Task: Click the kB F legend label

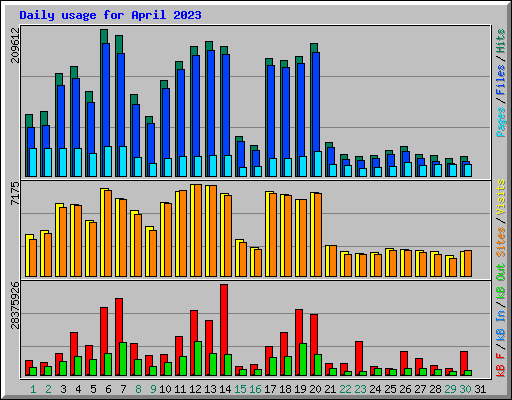Action: [x=500, y=365]
